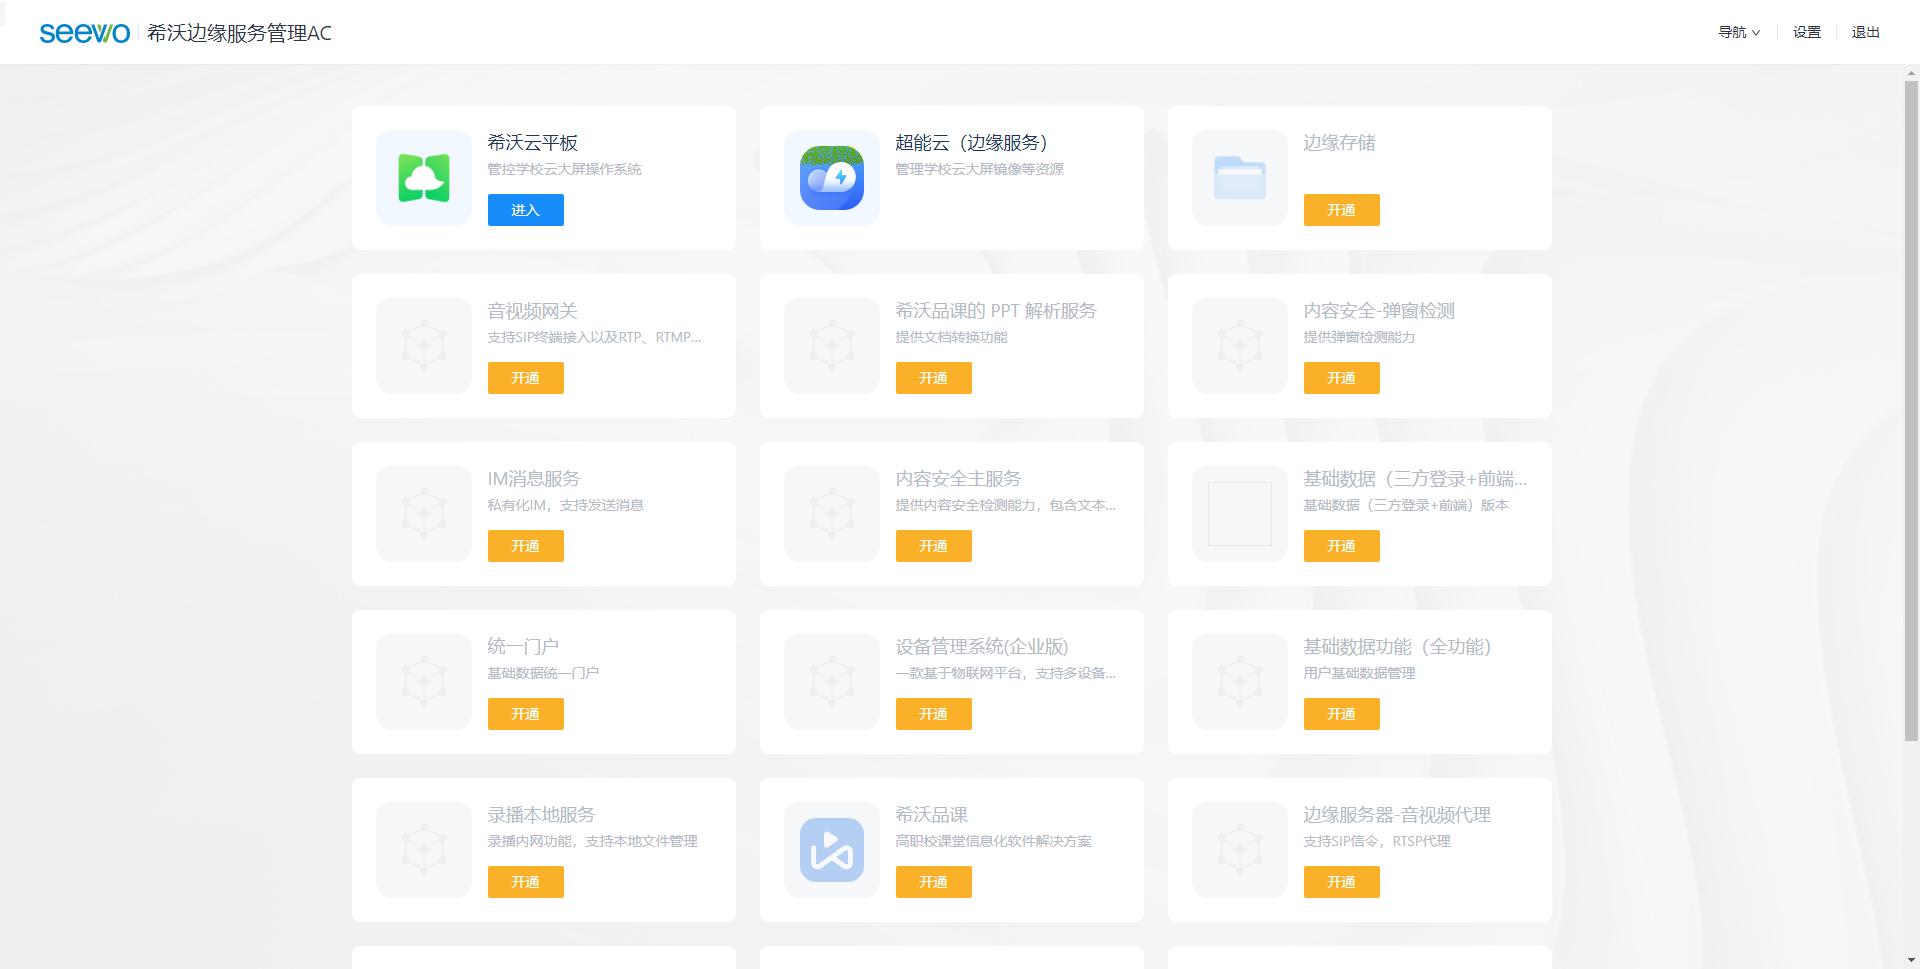Click 进入 for 希沃云平板
The width and height of the screenshot is (1920, 969).
(526, 210)
